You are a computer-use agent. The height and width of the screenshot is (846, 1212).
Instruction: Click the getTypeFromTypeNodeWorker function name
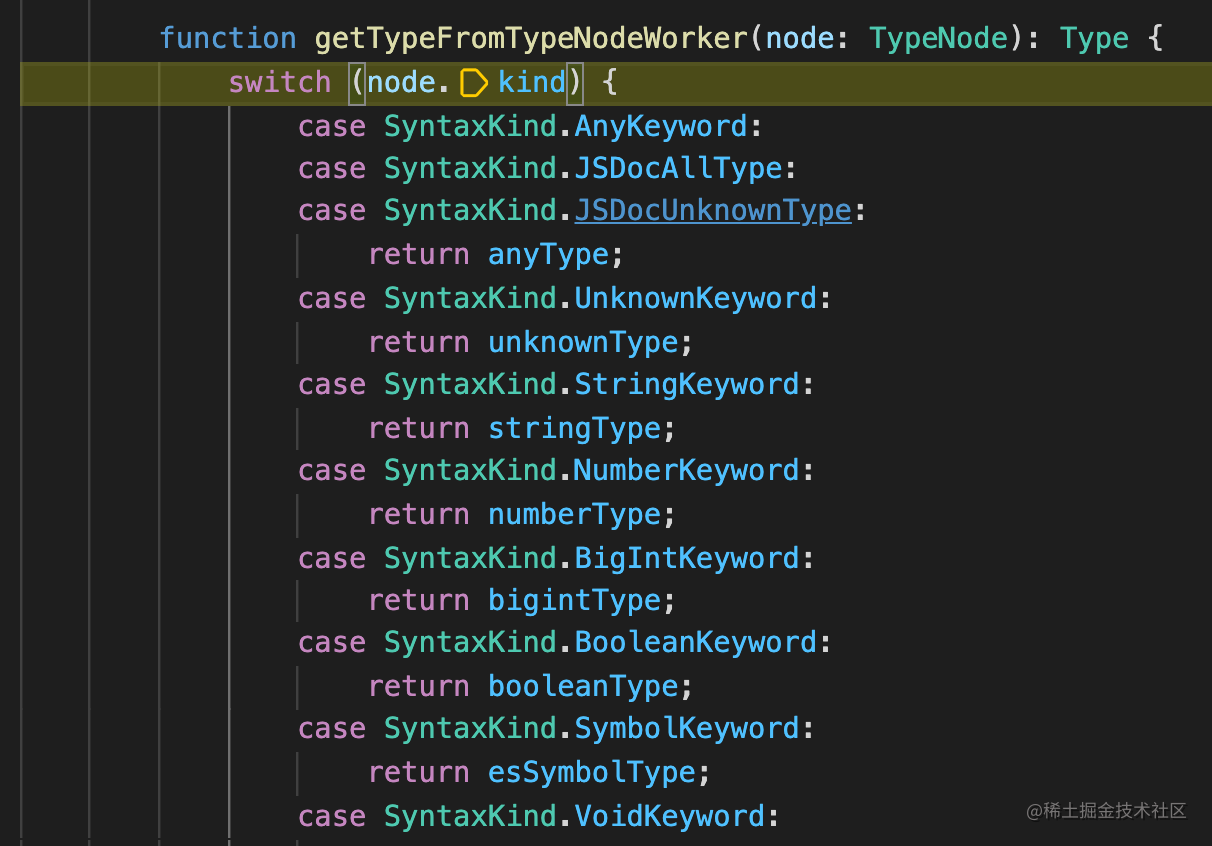(531, 39)
